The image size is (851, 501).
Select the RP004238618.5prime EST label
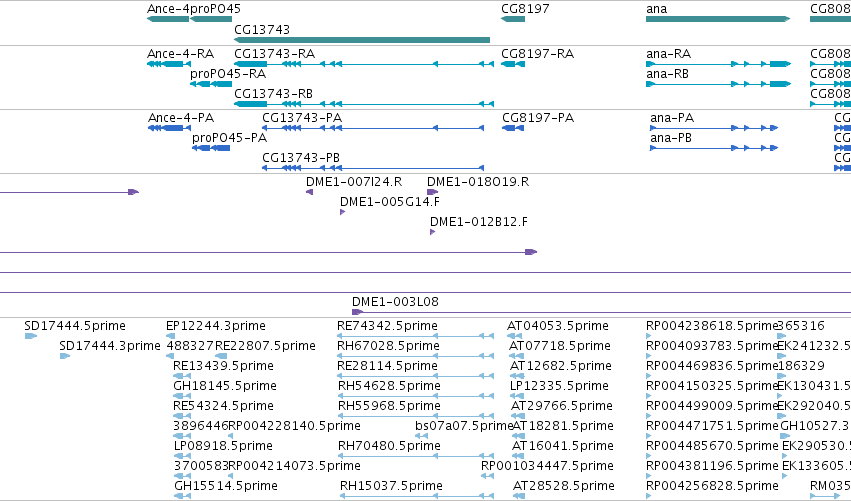click(x=712, y=326)
